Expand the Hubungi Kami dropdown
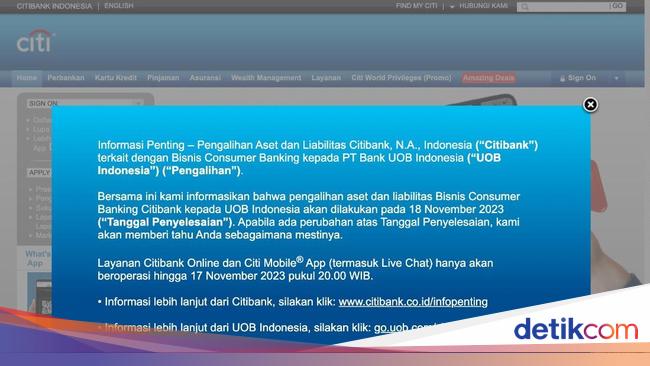This screenshot has width=650, height=366. coord(479,6)
